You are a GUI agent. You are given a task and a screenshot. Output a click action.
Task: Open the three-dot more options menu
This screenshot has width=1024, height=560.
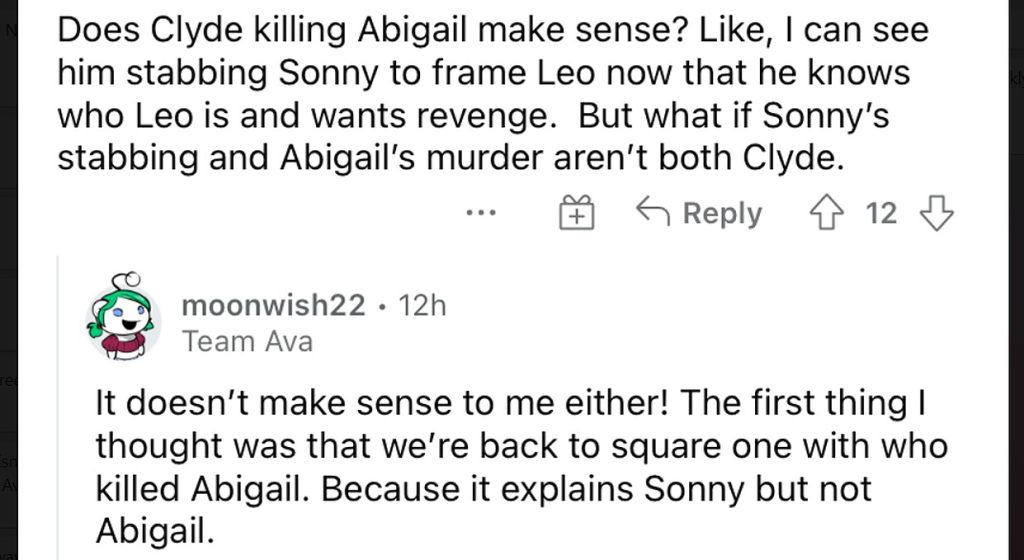coord(481,213)
